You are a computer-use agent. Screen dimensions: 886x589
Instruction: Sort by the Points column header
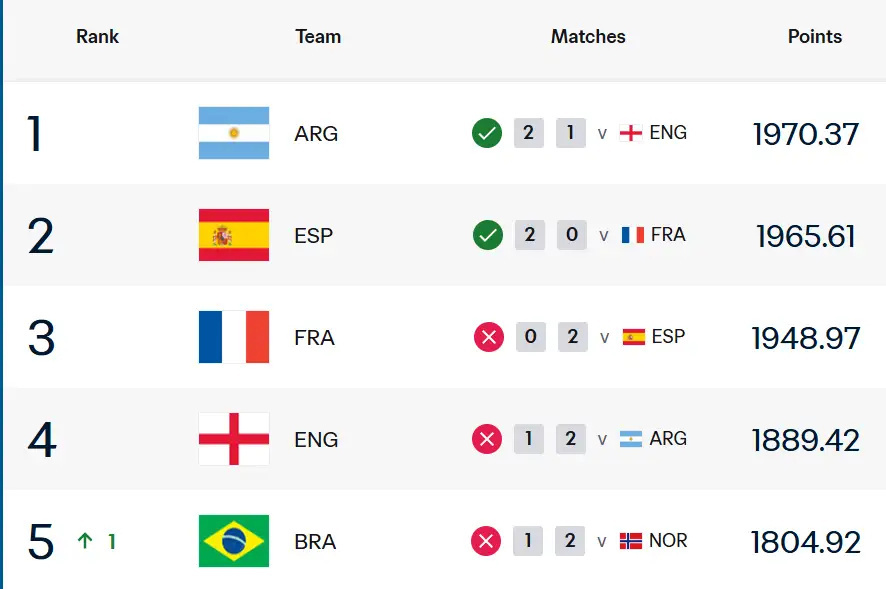[x=815, y=37]
